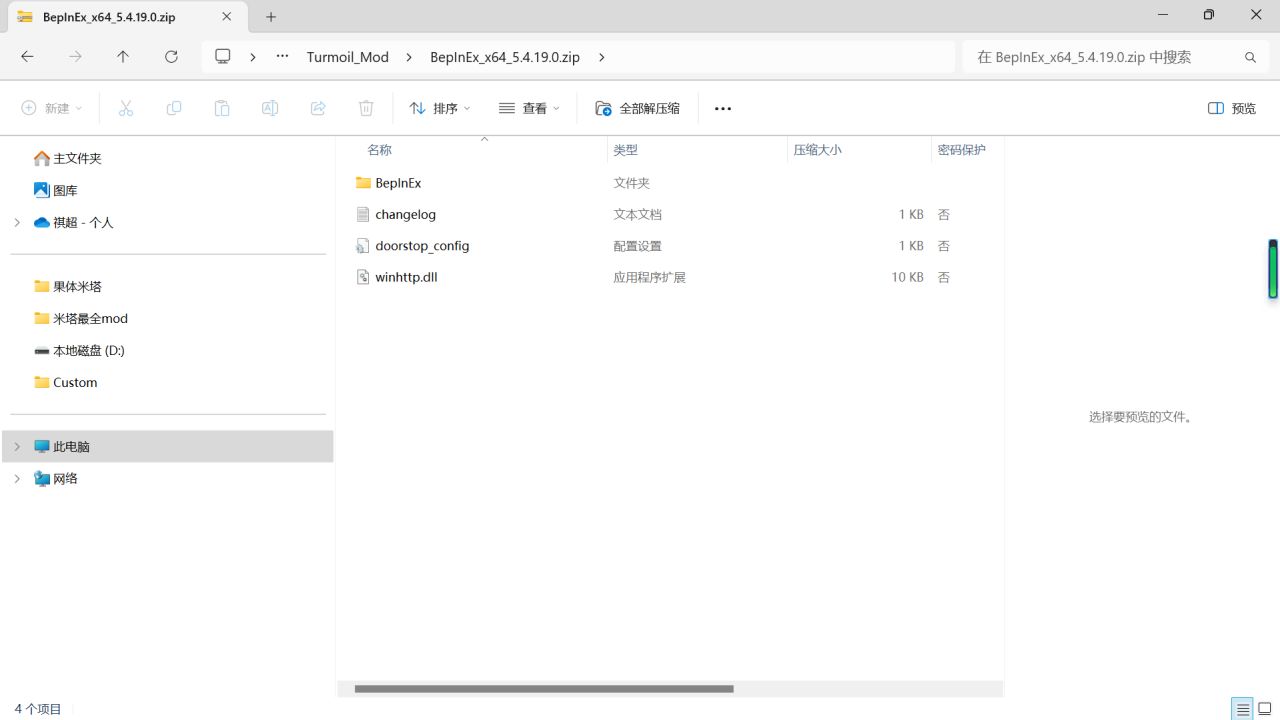Click the 应用程序扩展 type cell
Screen dimensions: 1280x720
coord(649,277)
